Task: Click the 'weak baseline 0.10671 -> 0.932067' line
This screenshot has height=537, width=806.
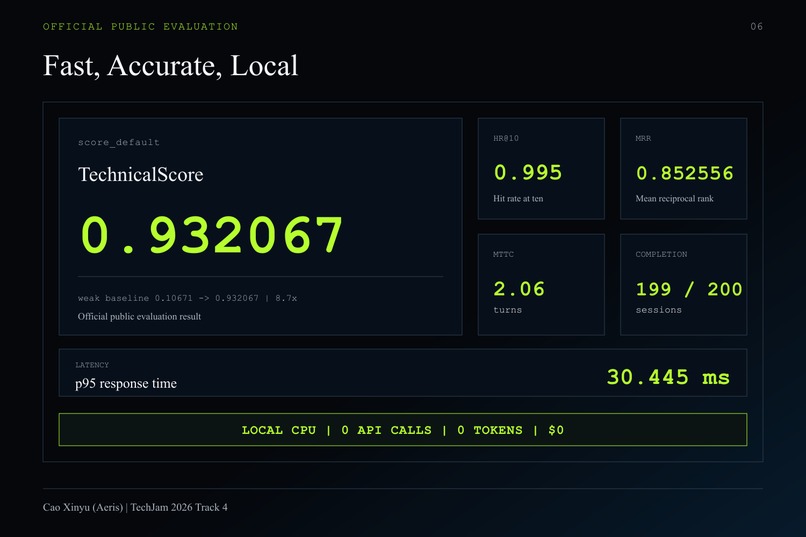Action: [187, 298]
